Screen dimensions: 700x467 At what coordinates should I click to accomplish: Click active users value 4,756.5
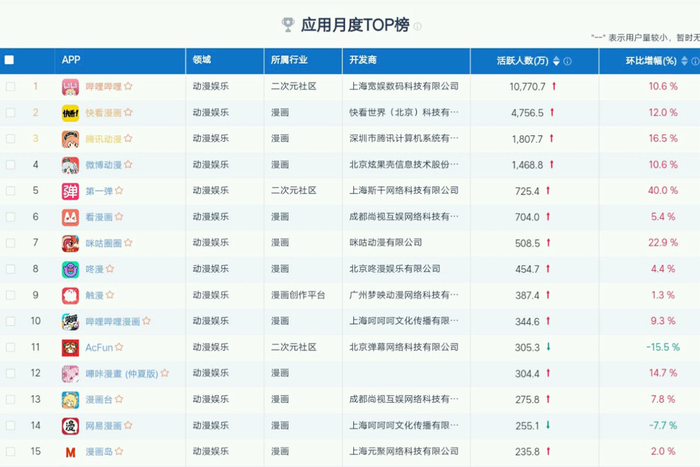(527, 113)
